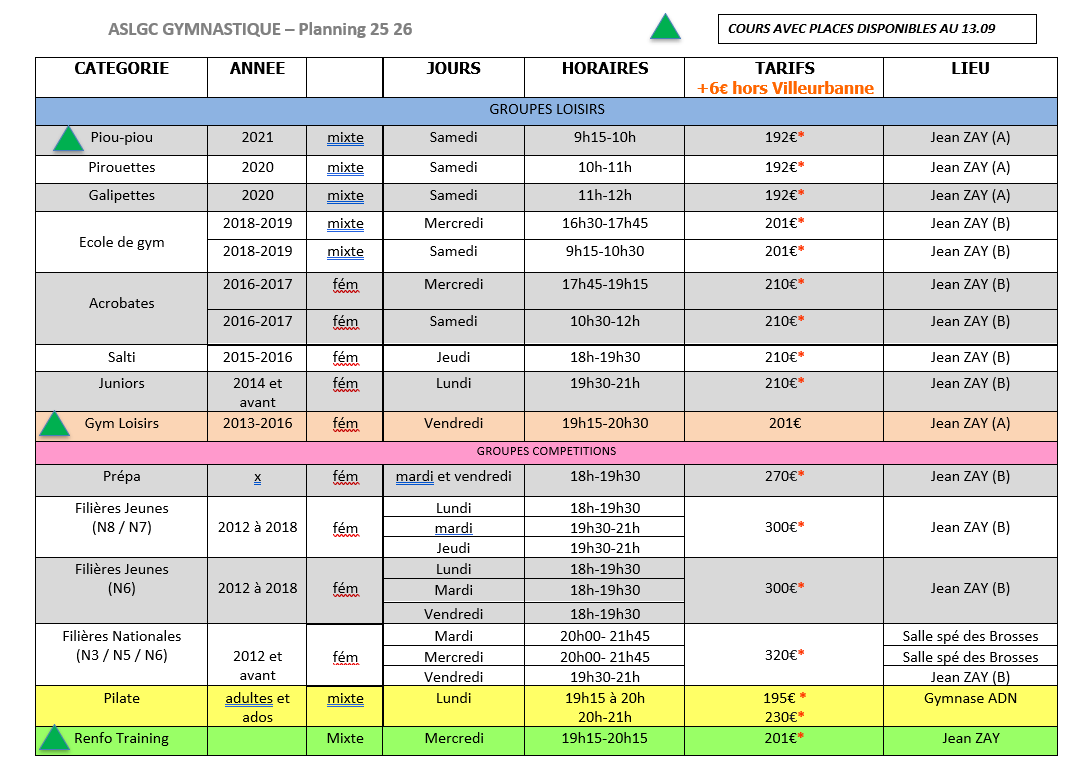Image resolution: width=1083 pixels, height=765 pixels.
Task: Click the 320€ tarif cell
Action: [x=784, y=656]
